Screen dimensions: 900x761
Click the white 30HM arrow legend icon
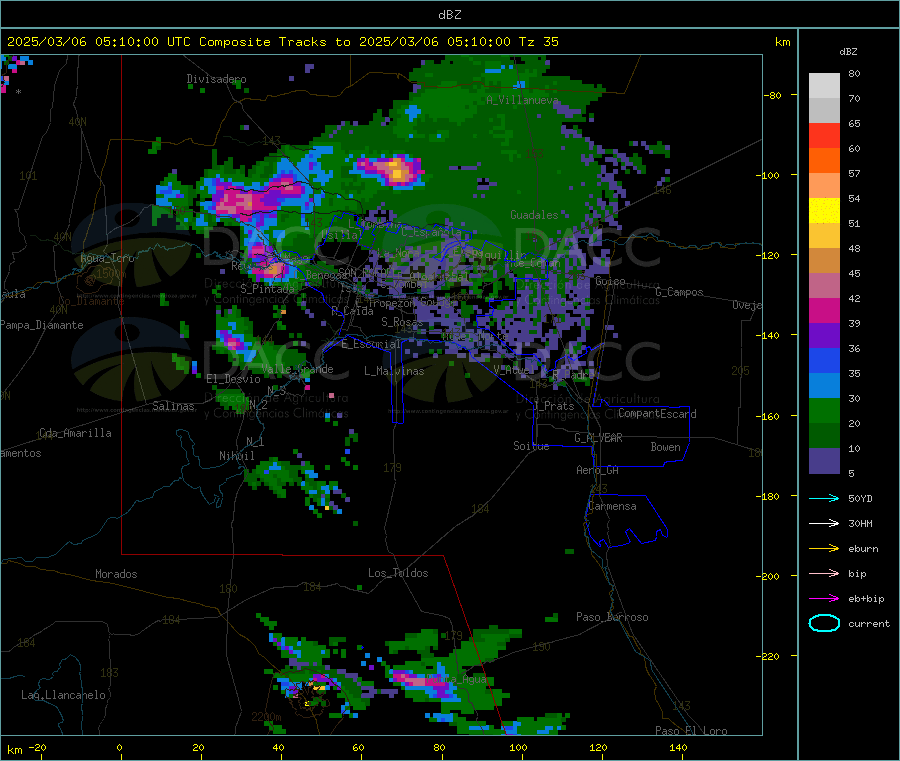click(824, 523)
